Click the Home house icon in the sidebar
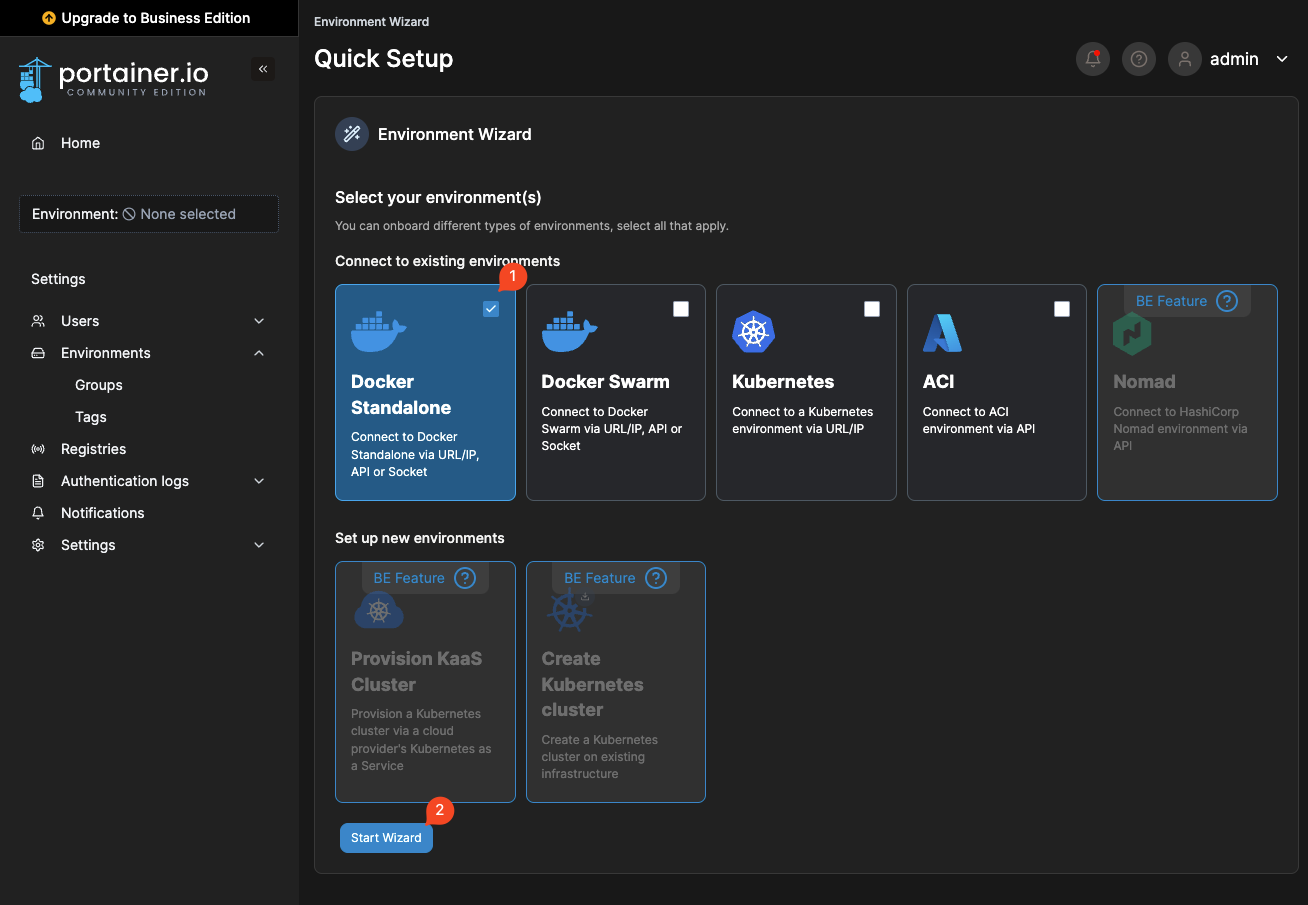The height and width of the screenshot is (905, 1308). point(38,143)
